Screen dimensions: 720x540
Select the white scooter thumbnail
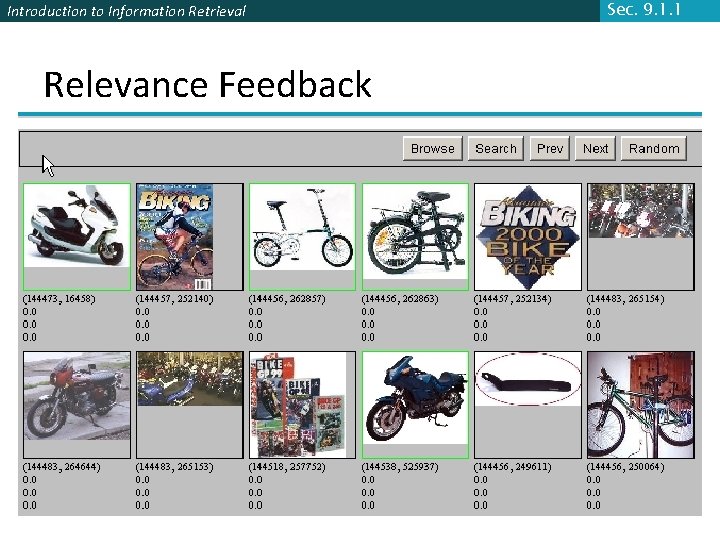(x=77, y=237)
